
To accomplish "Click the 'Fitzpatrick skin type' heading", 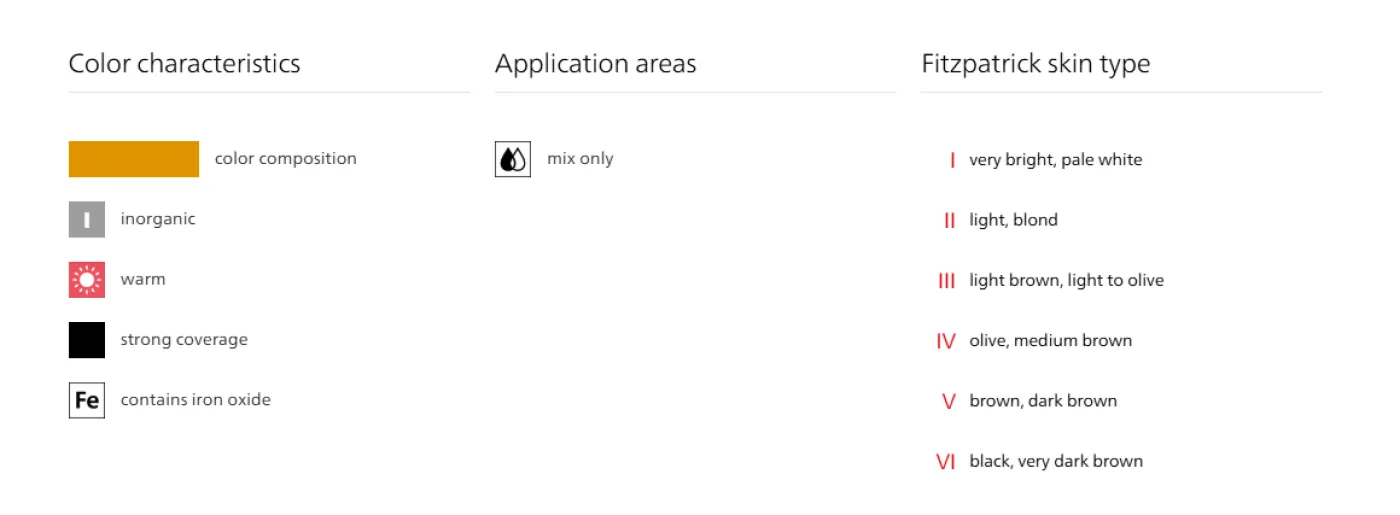I will click(x=1035, y=64).
